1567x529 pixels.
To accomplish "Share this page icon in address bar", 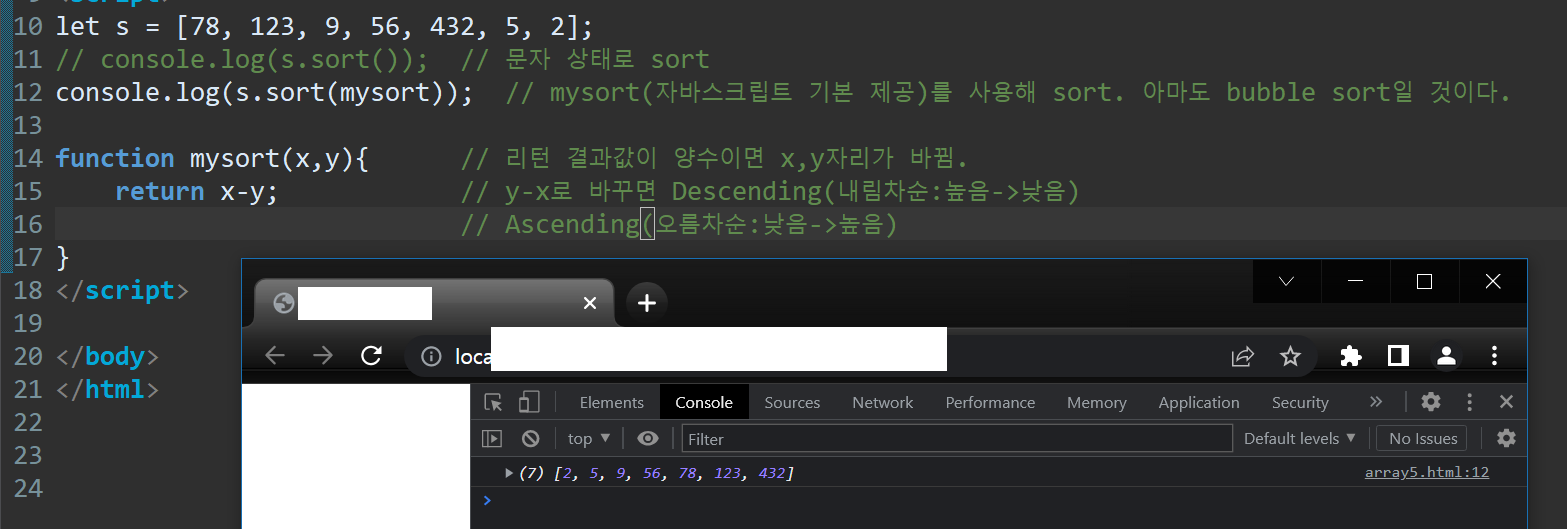I will click(x=1243, y=356).
